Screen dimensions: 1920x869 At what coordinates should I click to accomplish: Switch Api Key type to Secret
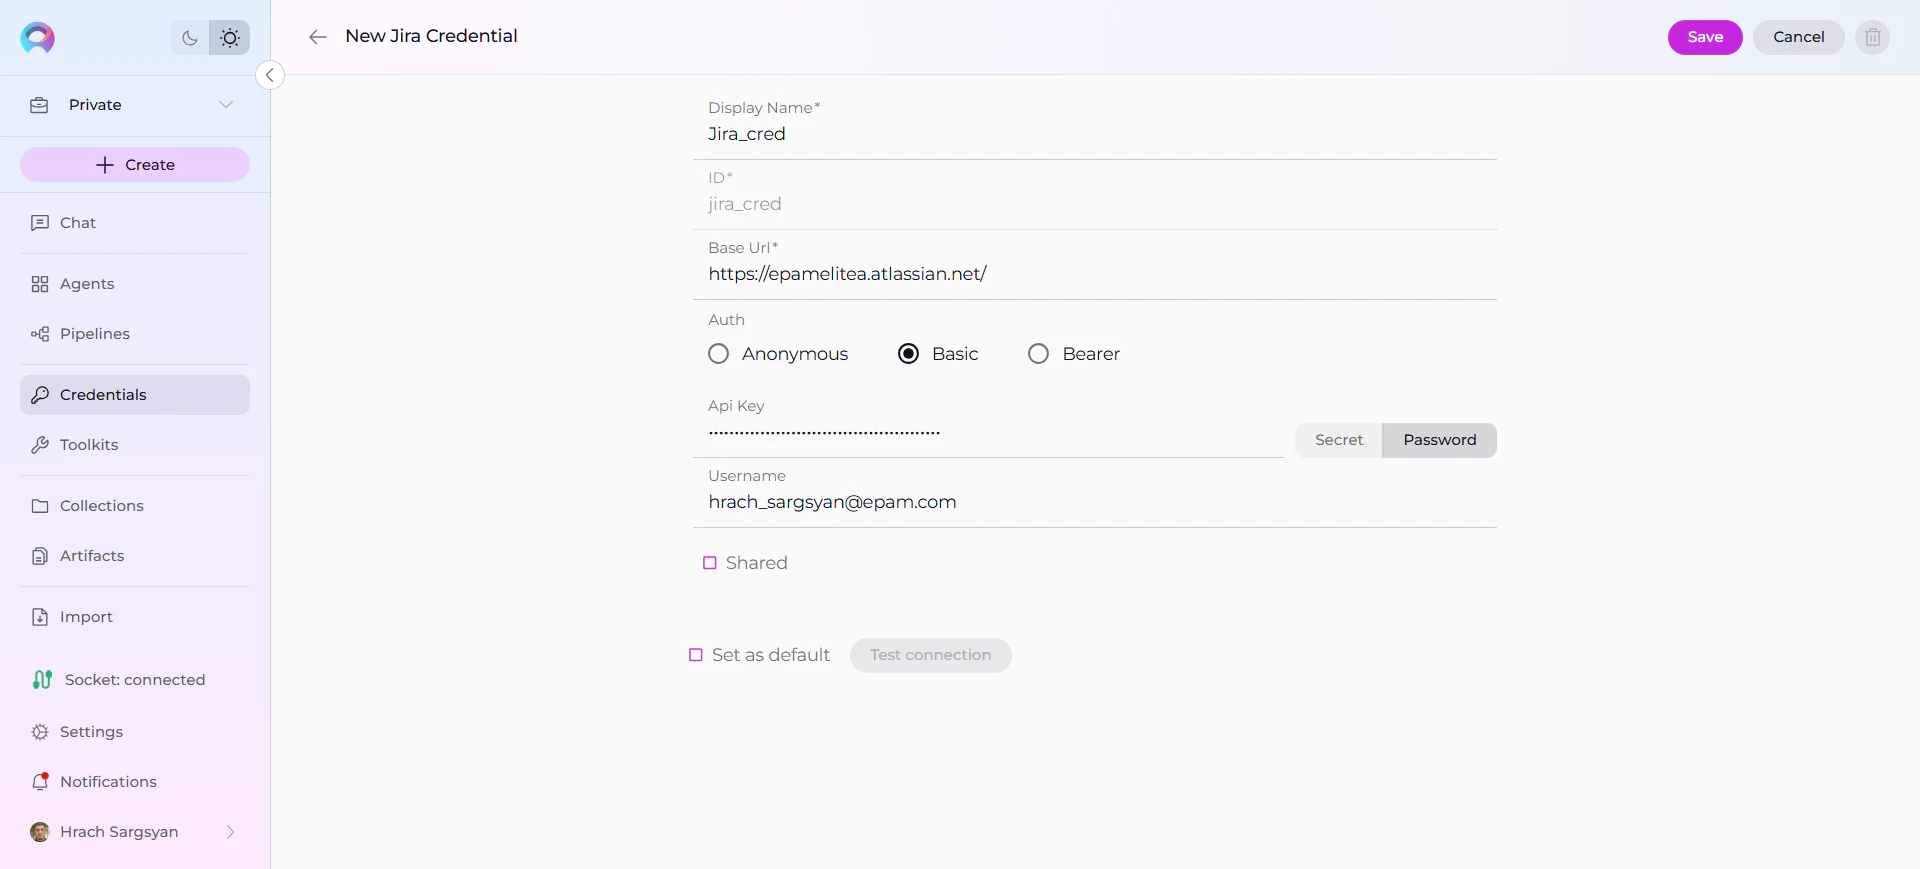point(1339,440)
